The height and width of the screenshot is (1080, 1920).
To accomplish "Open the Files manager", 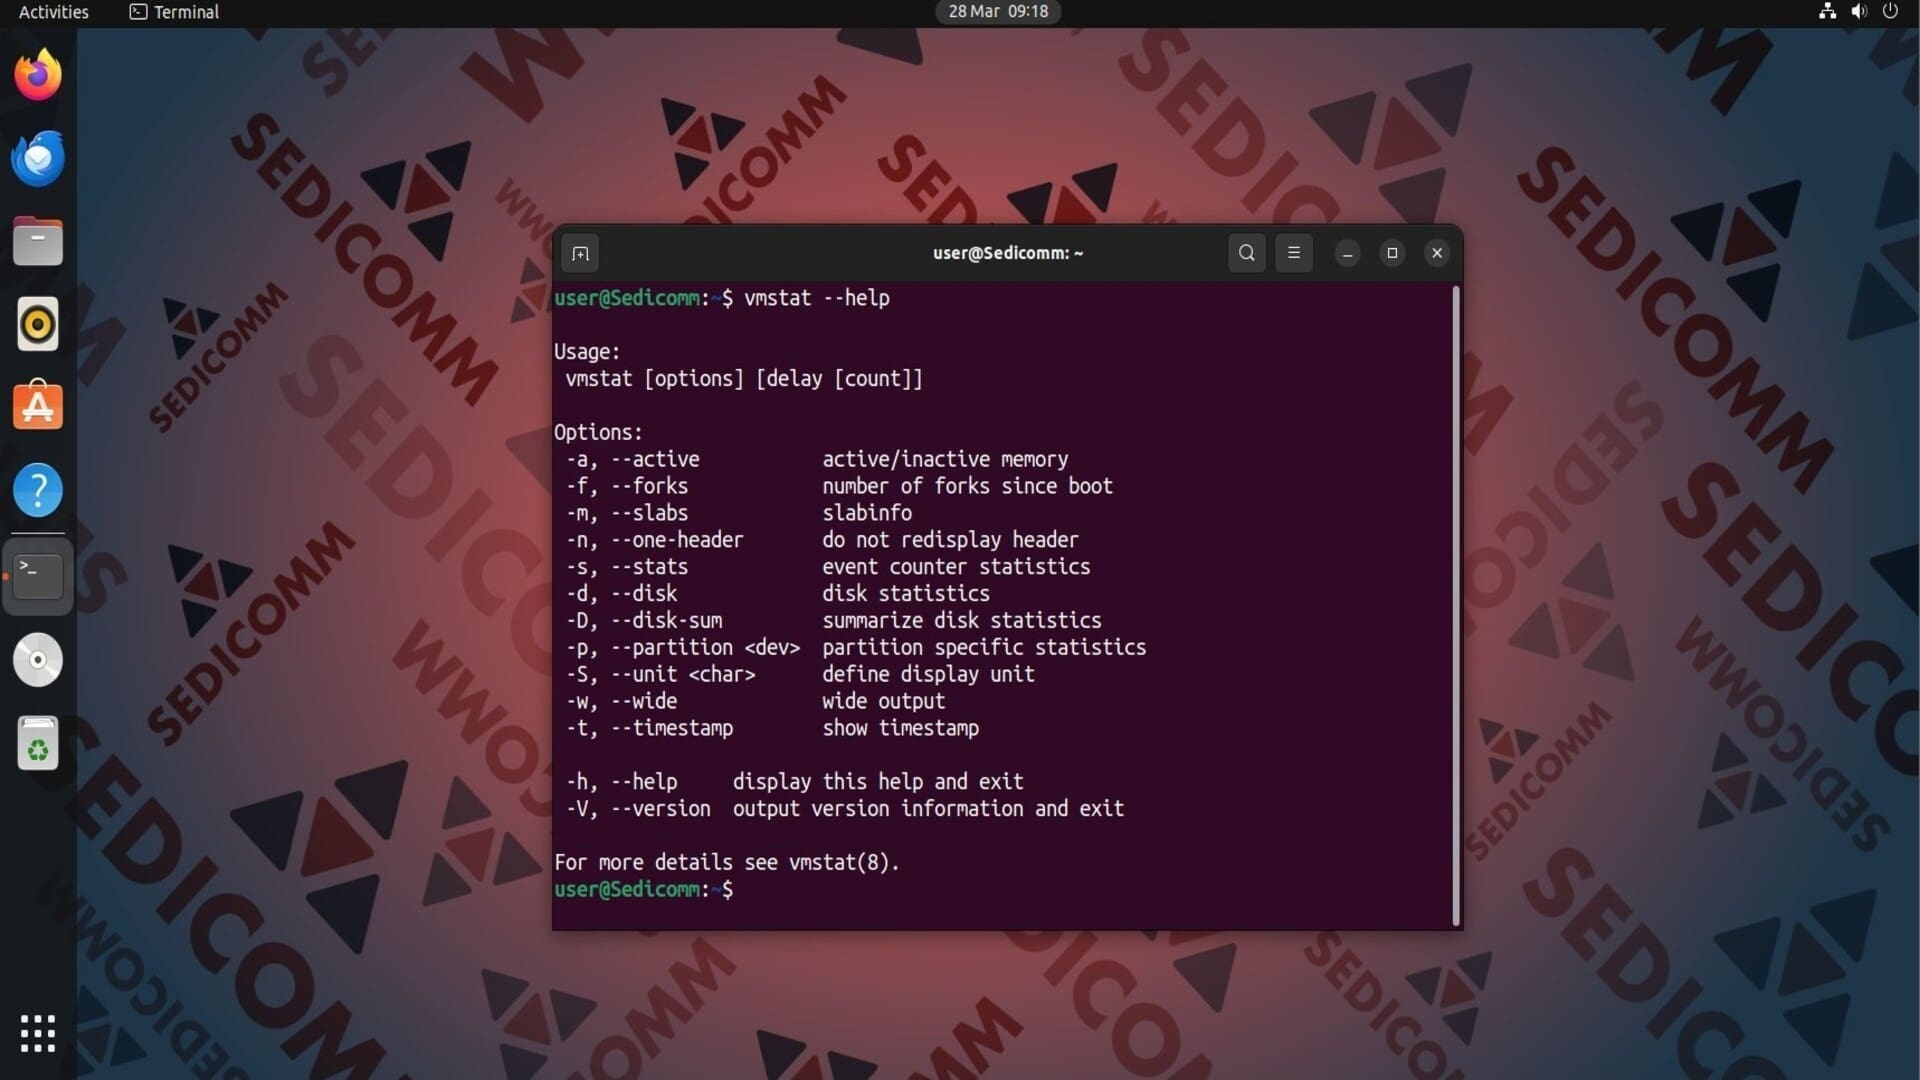I will (38, 241).
